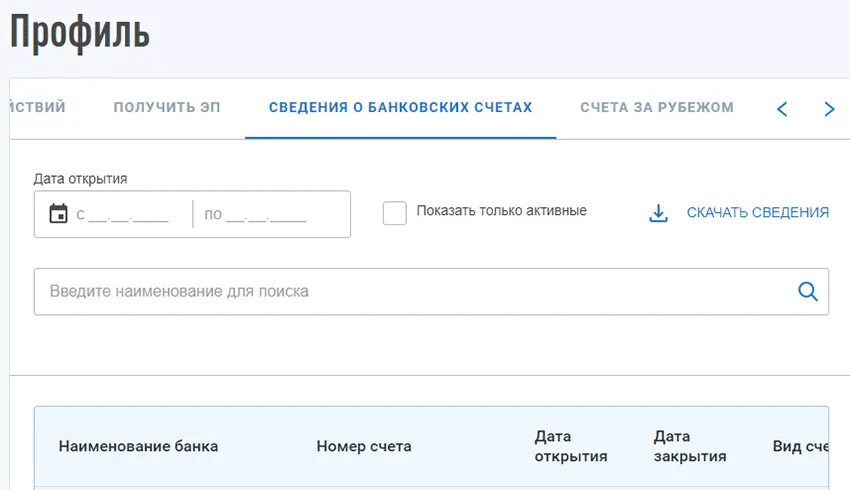Click the magnifier search icon
Screen dimensions: 850x490
(x=808, y=292)
